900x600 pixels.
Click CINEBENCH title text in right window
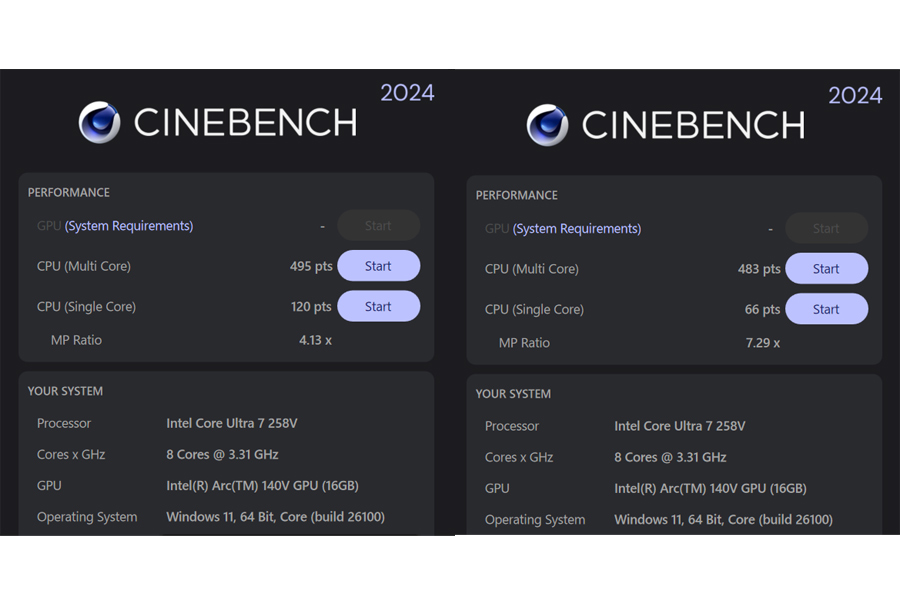(693, 125)
